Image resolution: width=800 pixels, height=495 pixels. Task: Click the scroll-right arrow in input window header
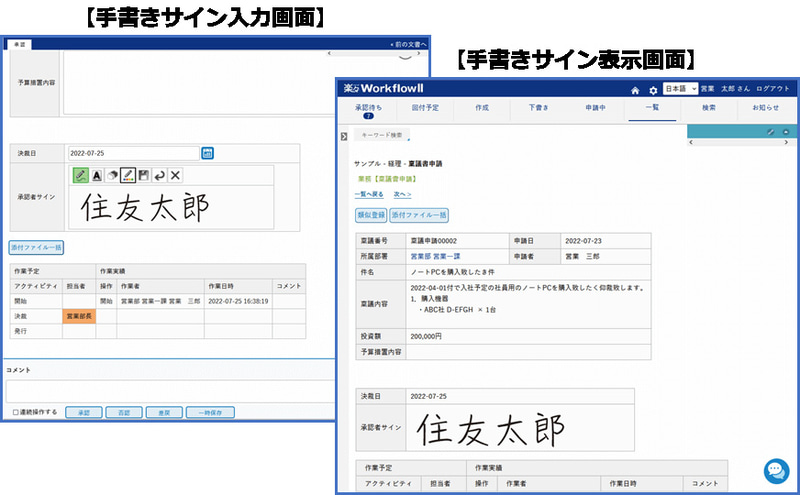(419, 53)
